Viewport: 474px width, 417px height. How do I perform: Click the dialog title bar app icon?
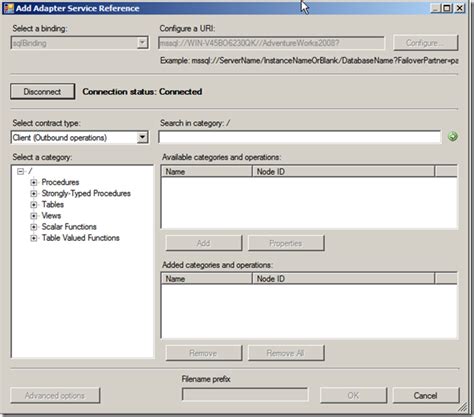click(x=9, y=8)
